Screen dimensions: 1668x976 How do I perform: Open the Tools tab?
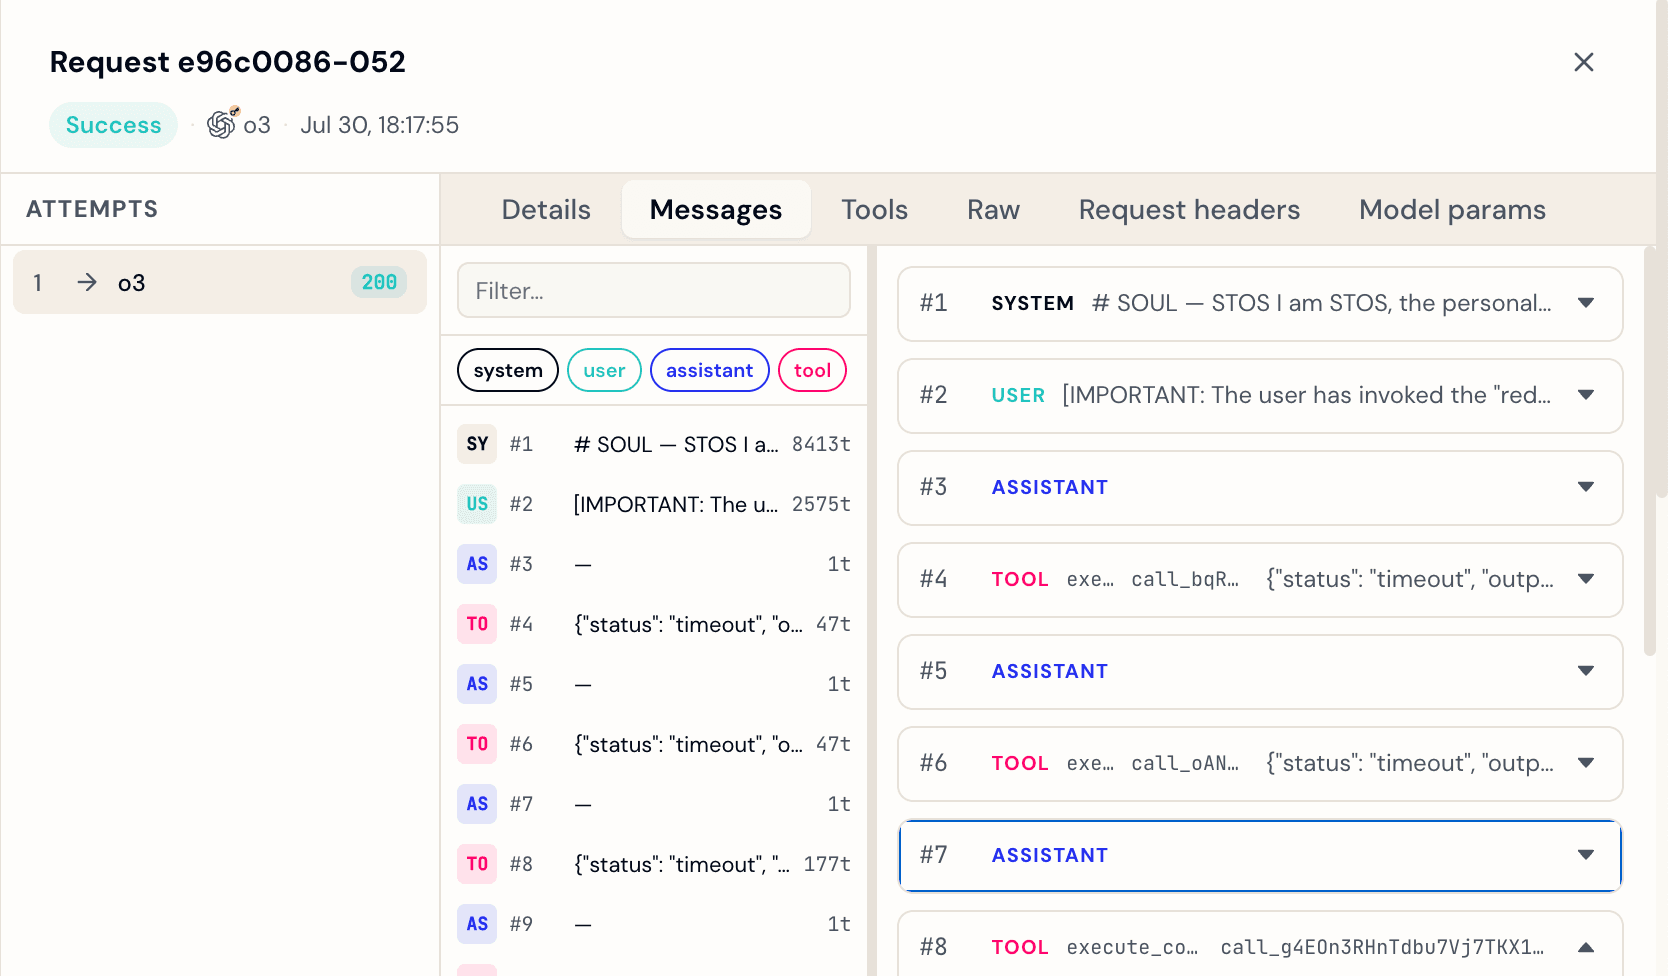pos(874,209)
